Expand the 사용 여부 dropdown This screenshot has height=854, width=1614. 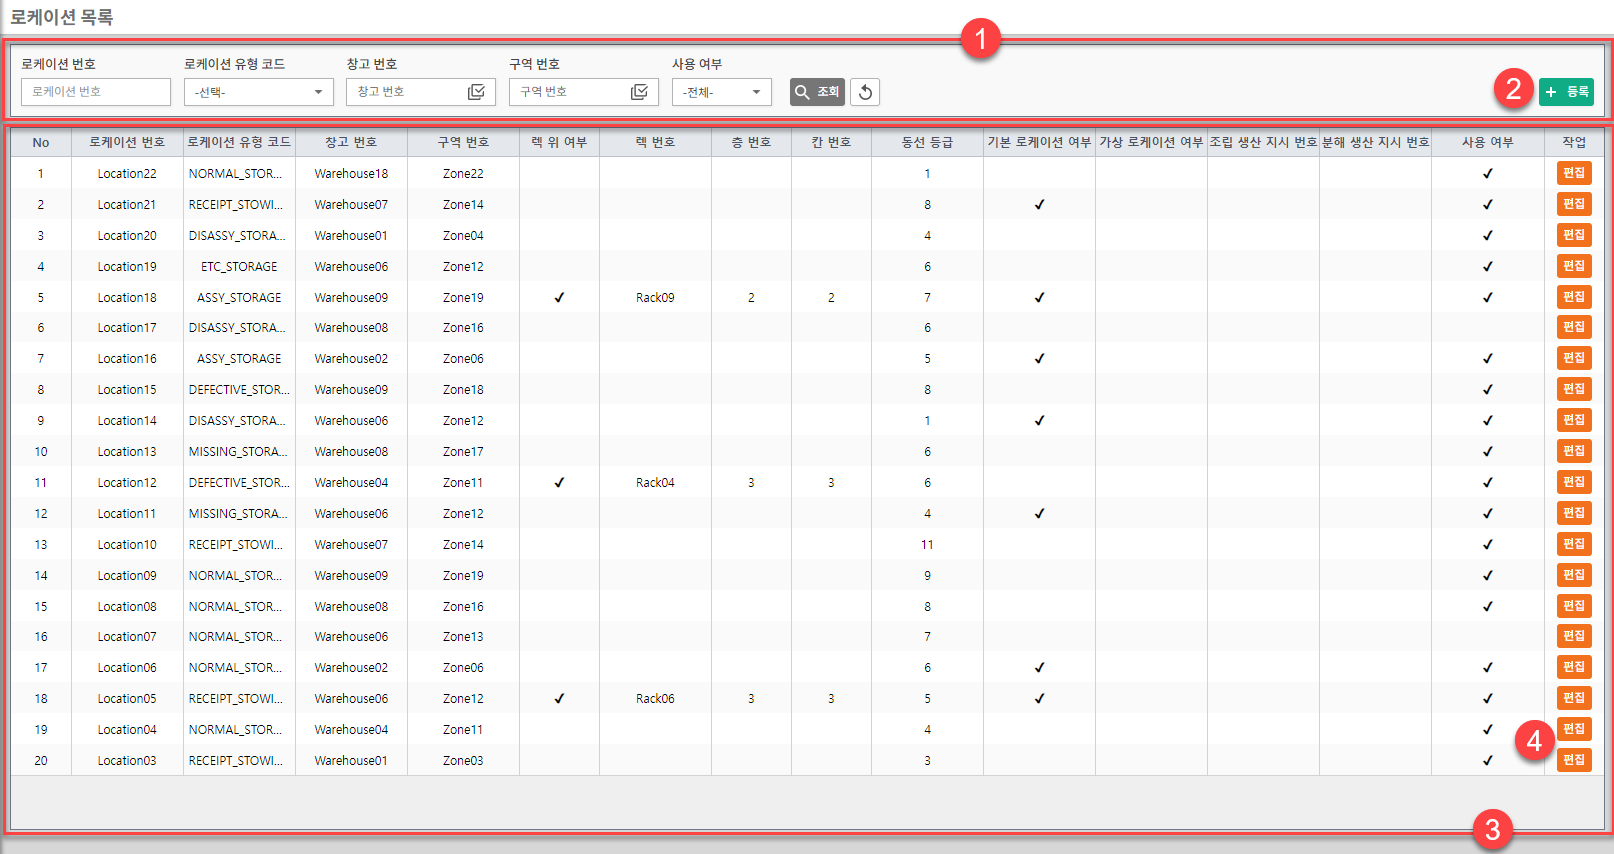pyautogui.click(x=721, y=92)
